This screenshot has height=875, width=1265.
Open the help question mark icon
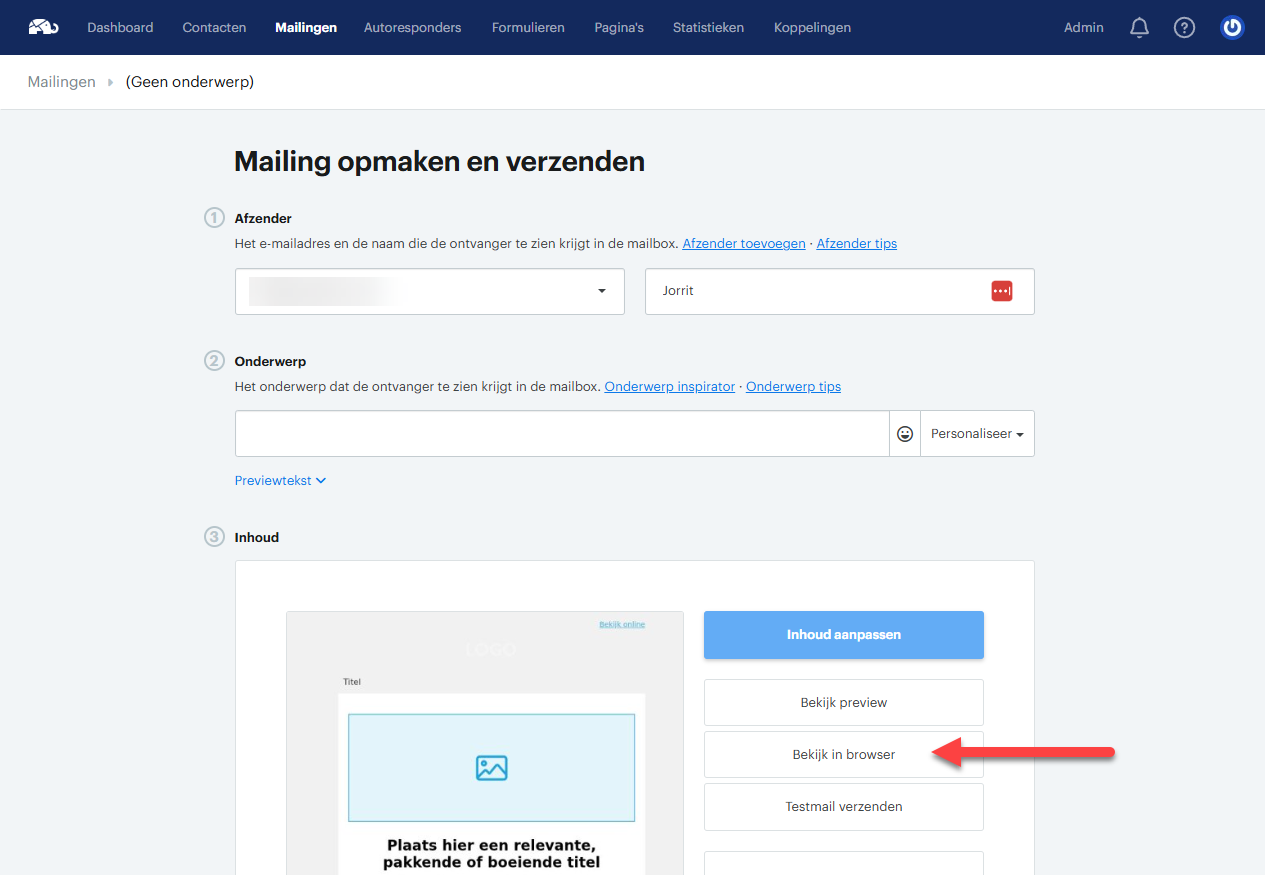(x=1184, y=28)
